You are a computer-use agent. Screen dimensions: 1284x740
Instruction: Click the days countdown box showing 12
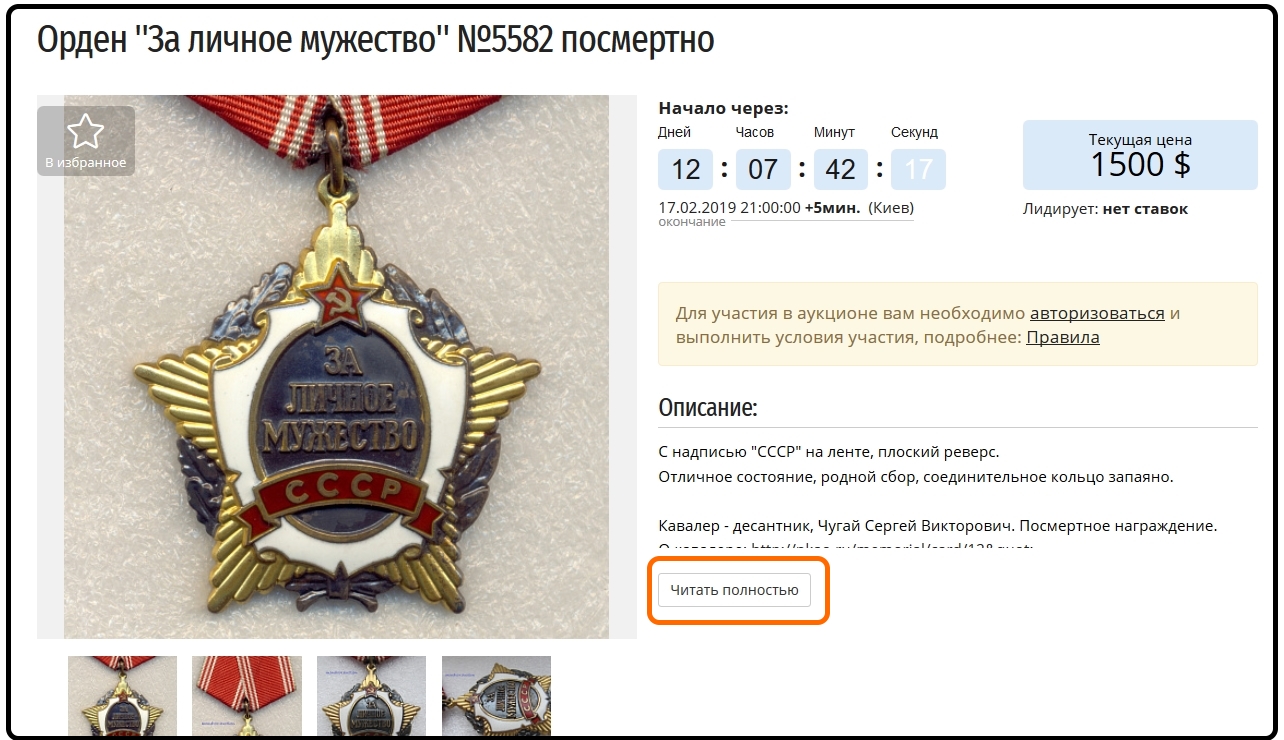click(686, 169)
